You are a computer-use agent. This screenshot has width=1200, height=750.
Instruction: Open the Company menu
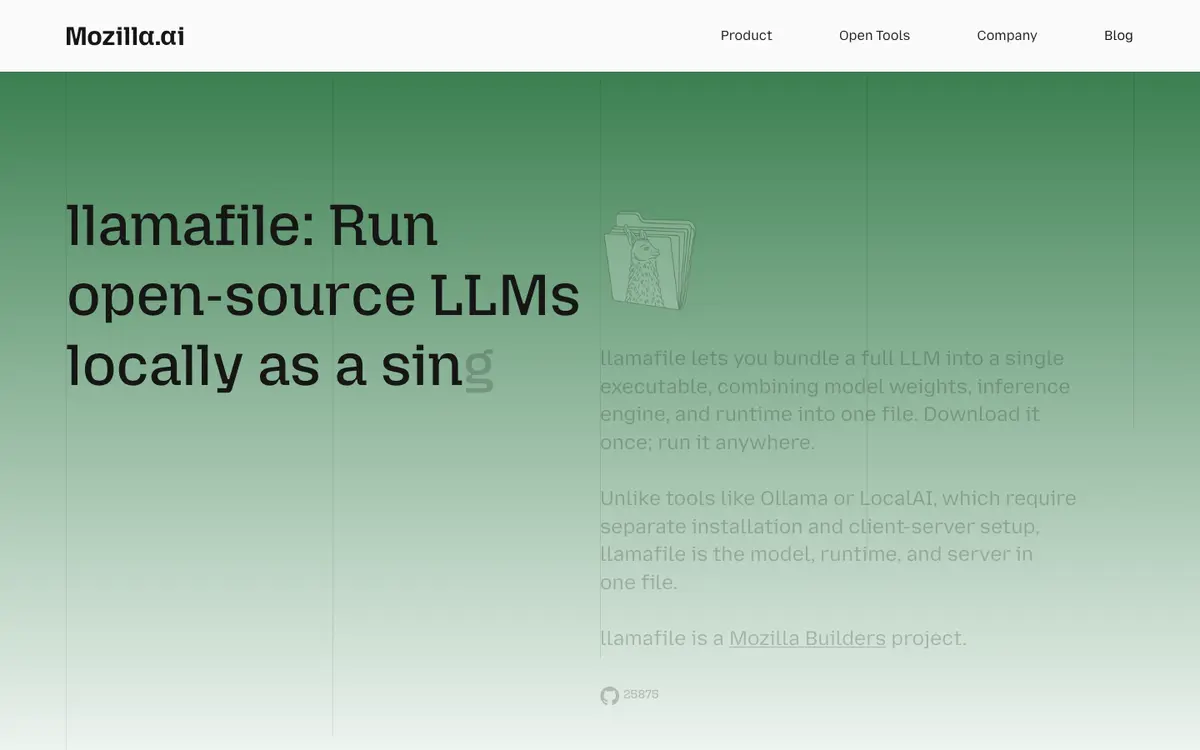pos(1007,35)
